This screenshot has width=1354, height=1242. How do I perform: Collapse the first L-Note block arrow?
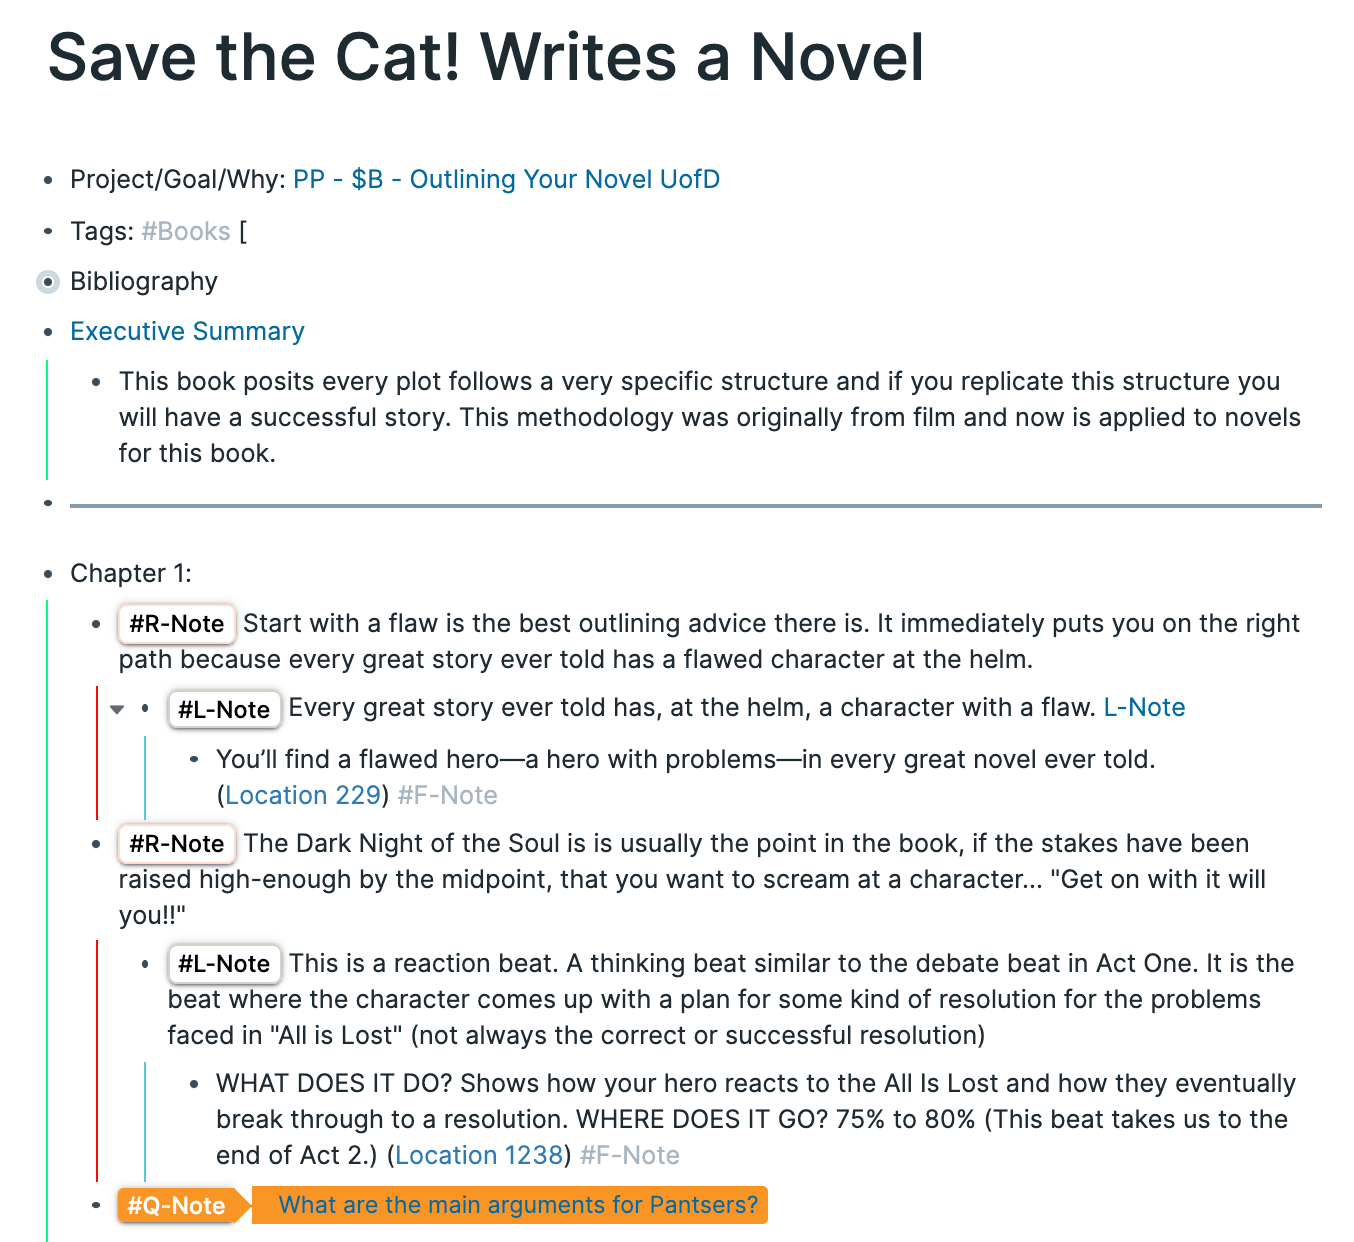pos(117,709)
